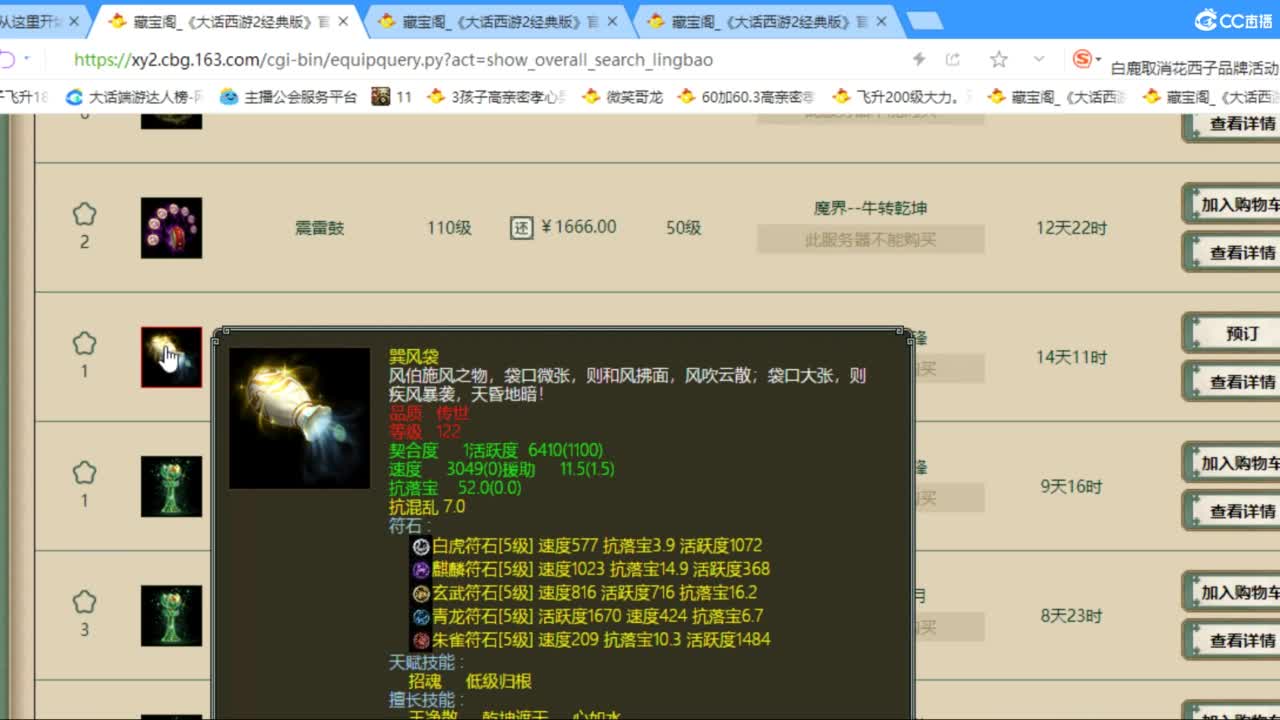Open the 白鹿取消花西子品牌活动 news link

pyautogui.click(x=1195, y=68)
